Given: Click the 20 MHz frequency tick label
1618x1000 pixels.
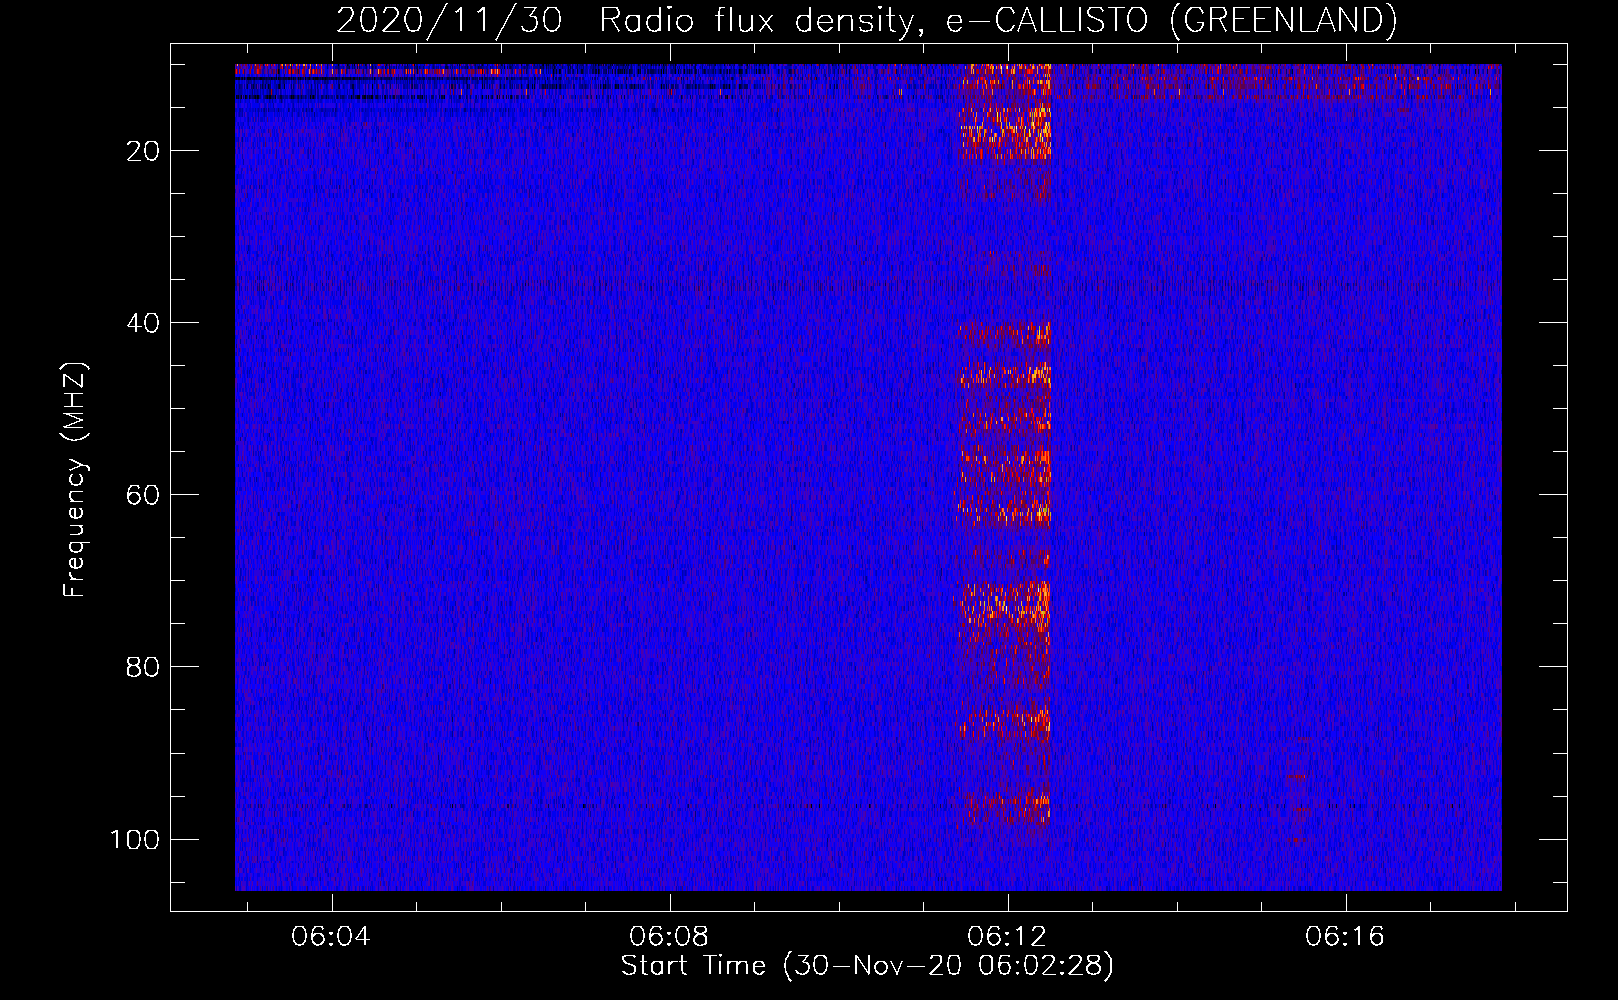Looking at the screenshot, I should click(x=143, y=151).
